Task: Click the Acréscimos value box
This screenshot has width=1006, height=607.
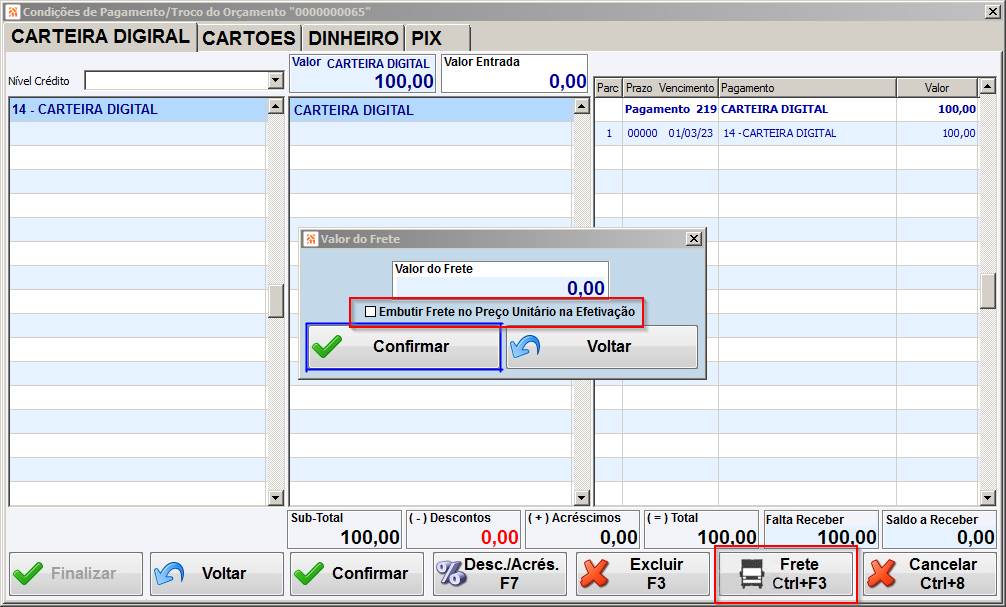Action: pyautogui.click(x=583, y=529)
